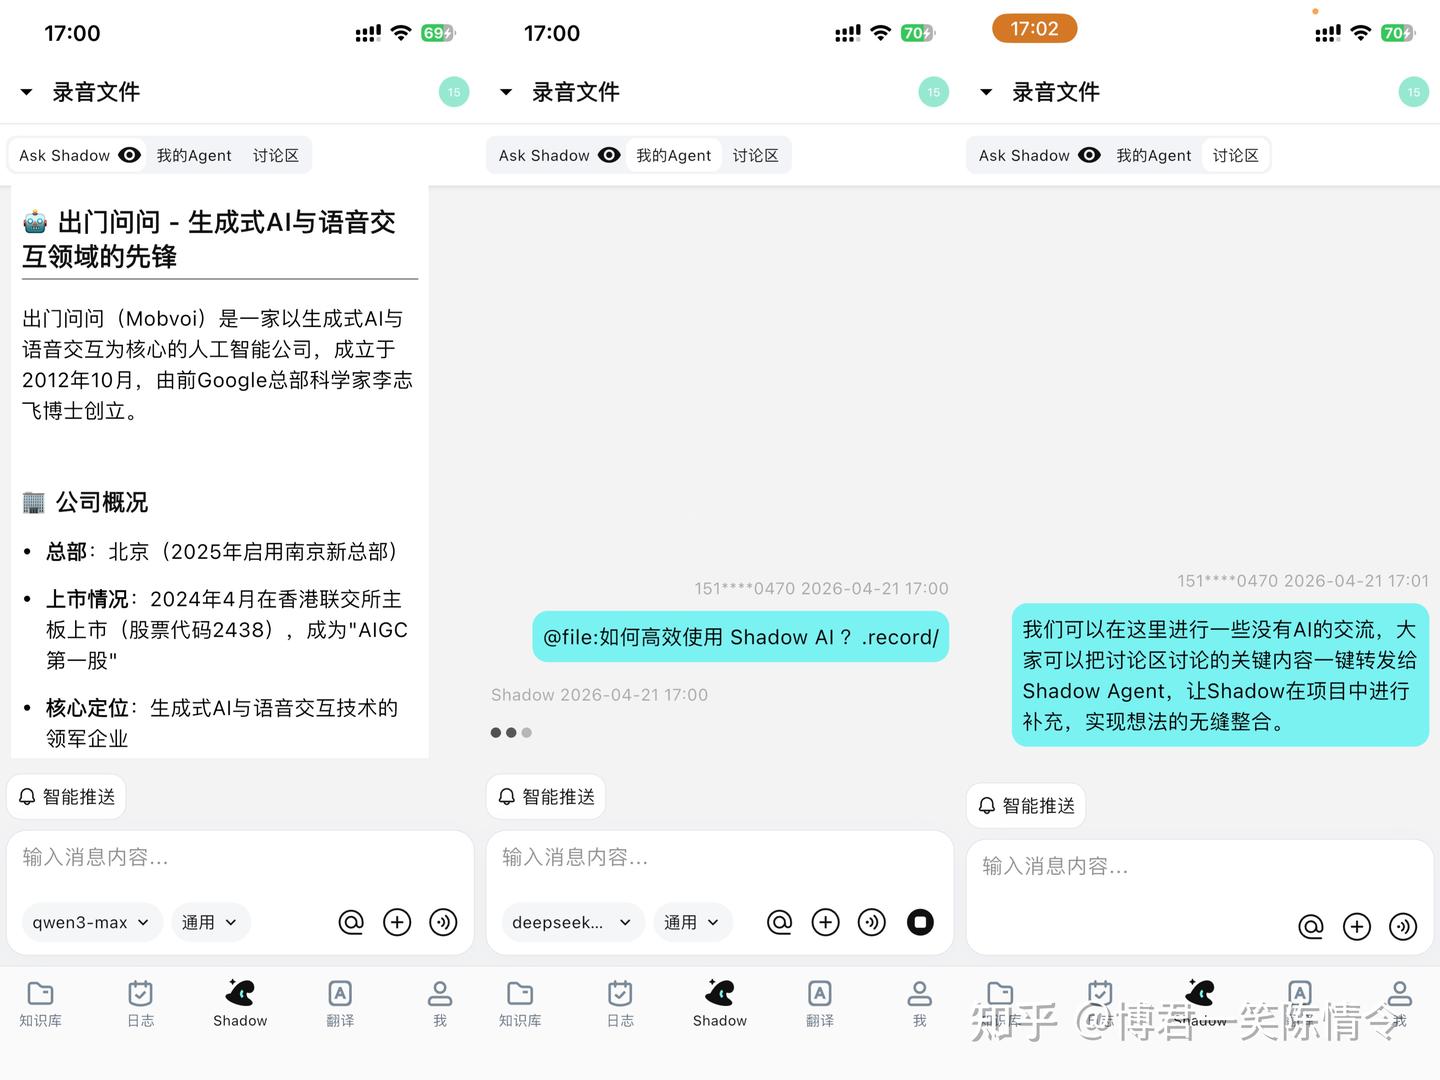
Task: Expand 录音文件 dropdown in middle screen
Action: tap(506, 92)
